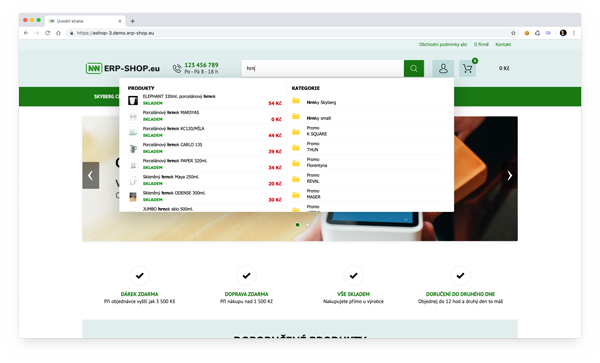
Task: Click VŠE SKLADEM benefit heading
Action: tap(353, 294)
